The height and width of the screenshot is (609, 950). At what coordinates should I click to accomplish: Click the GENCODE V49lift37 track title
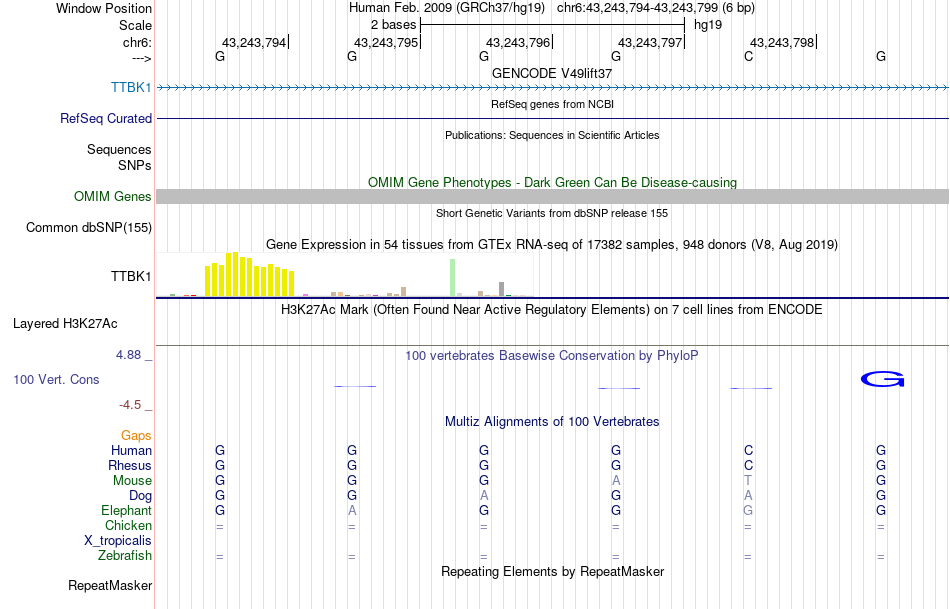551,73
